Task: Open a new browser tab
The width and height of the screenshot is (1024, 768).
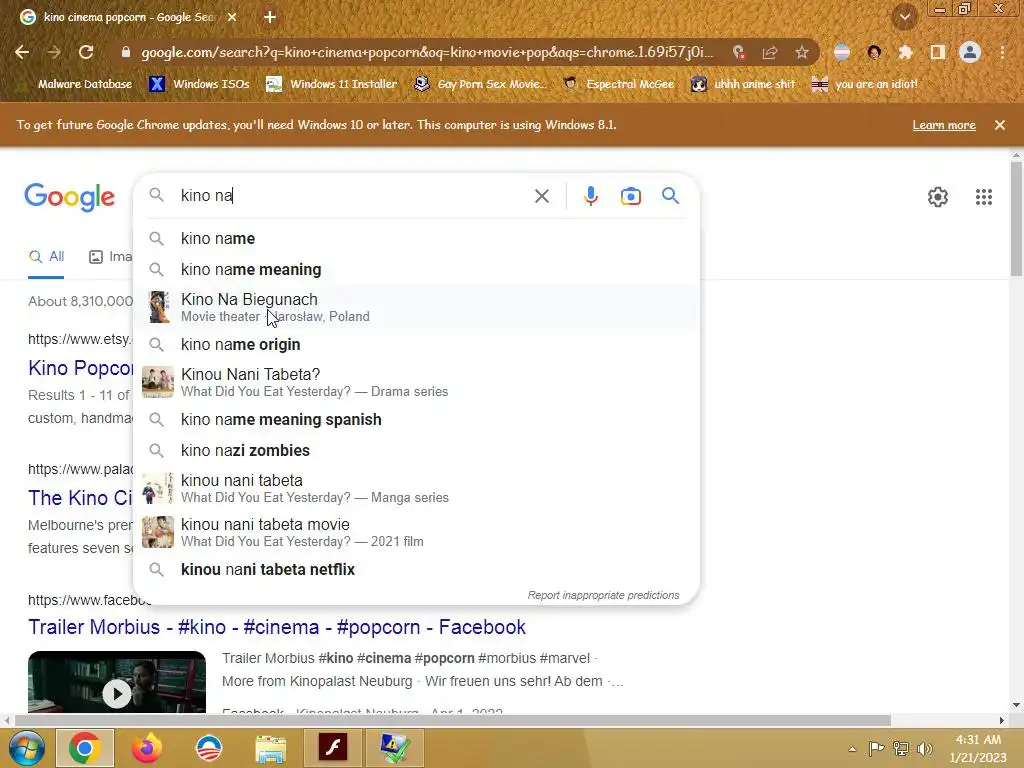Action: click(270, 17)
